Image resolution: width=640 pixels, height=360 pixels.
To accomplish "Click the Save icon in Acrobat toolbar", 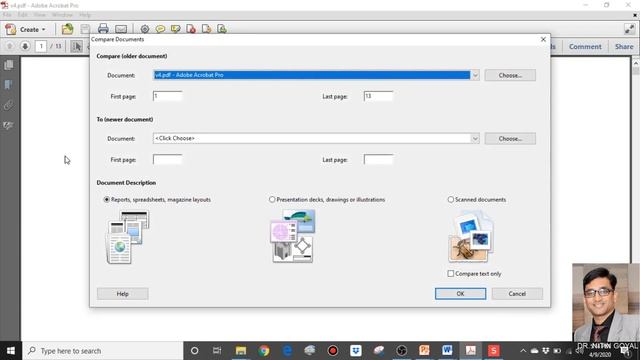I will point(85,29).
